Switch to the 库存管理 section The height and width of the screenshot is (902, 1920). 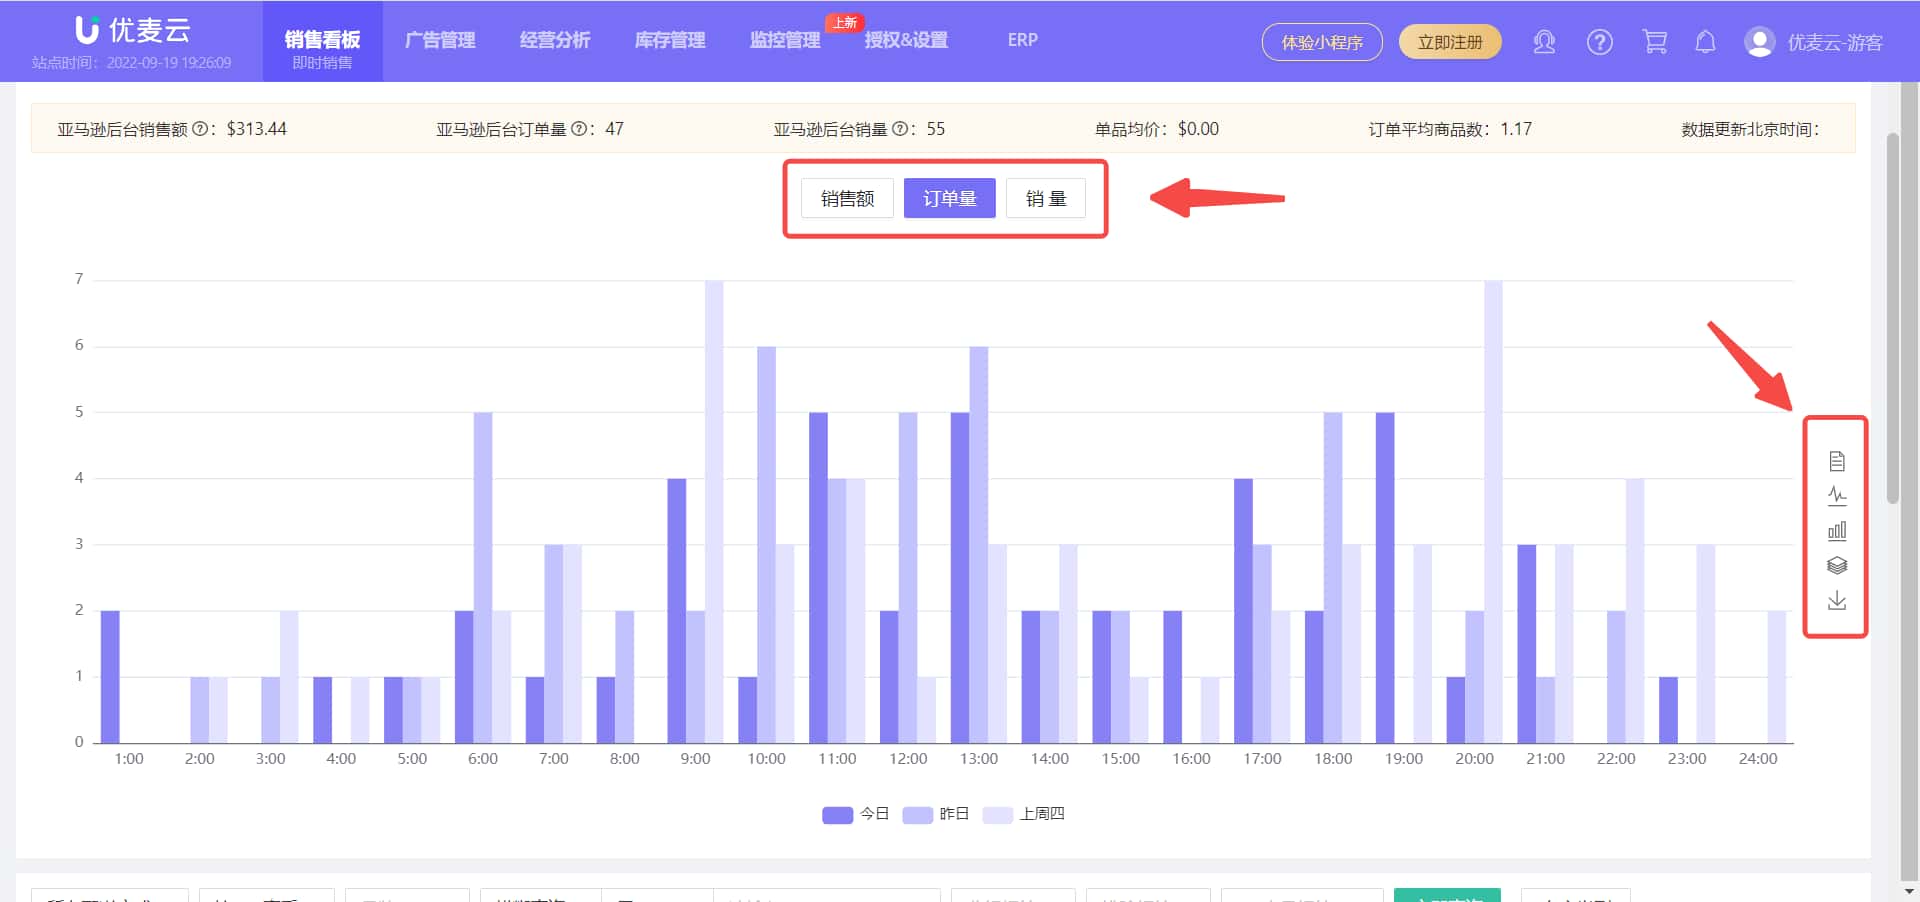coord(668,40)
